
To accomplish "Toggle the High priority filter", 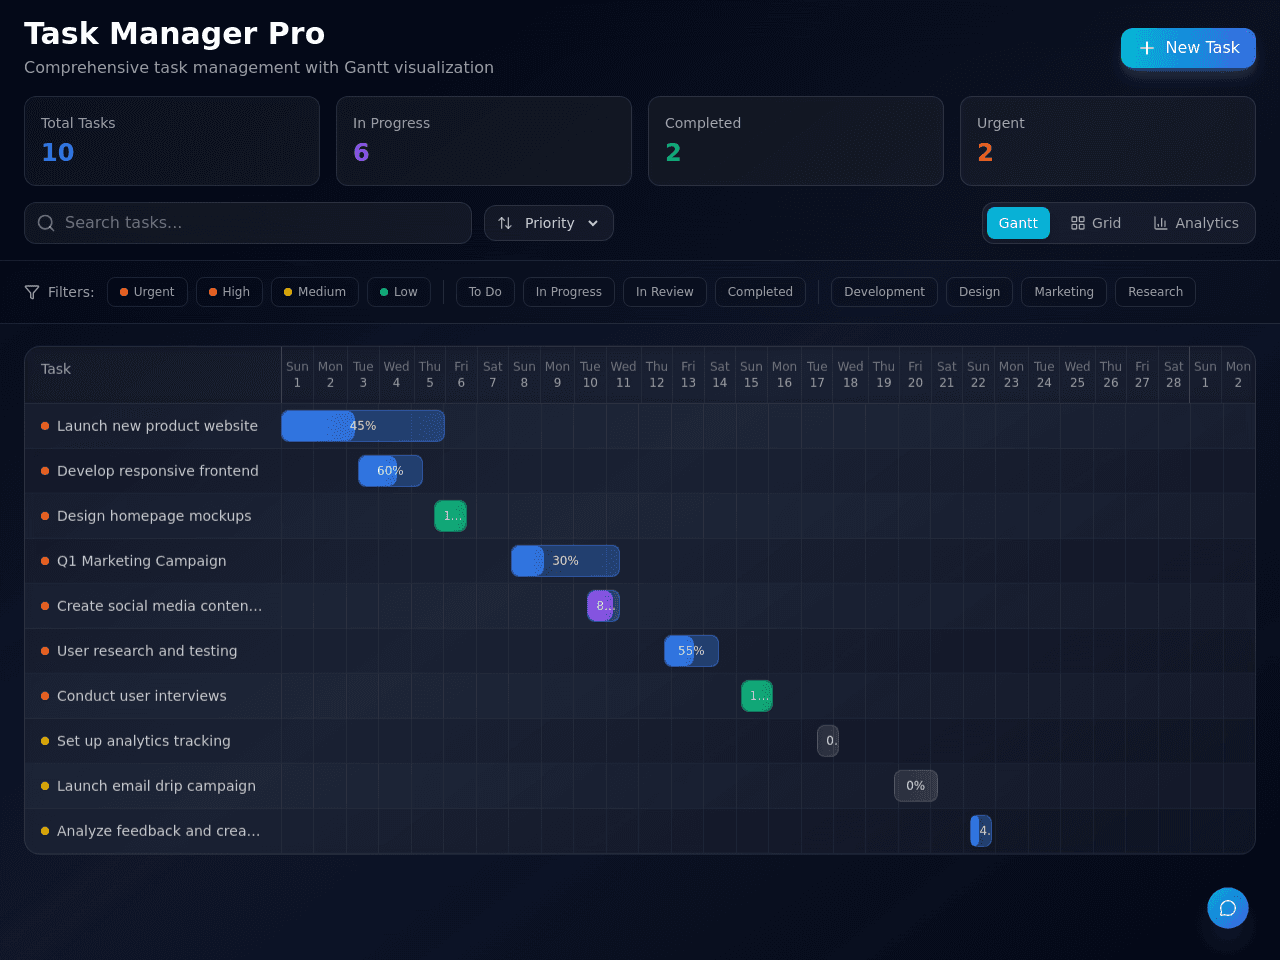I will click(229, 292).
